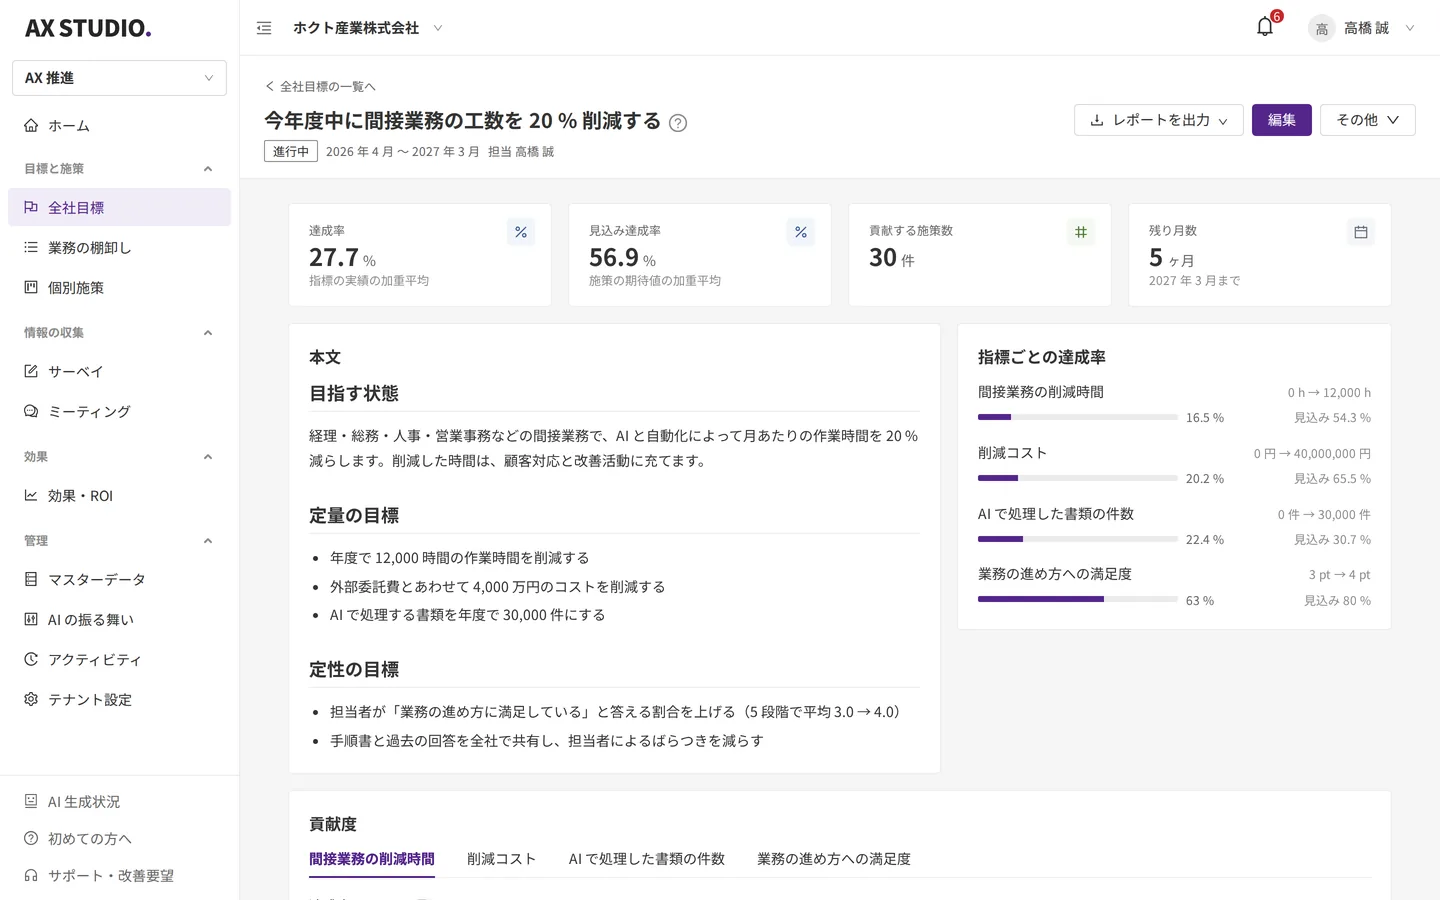Open アクティビティ log
This screenshot has width=1440, height=900.
(x=119, y=659)
